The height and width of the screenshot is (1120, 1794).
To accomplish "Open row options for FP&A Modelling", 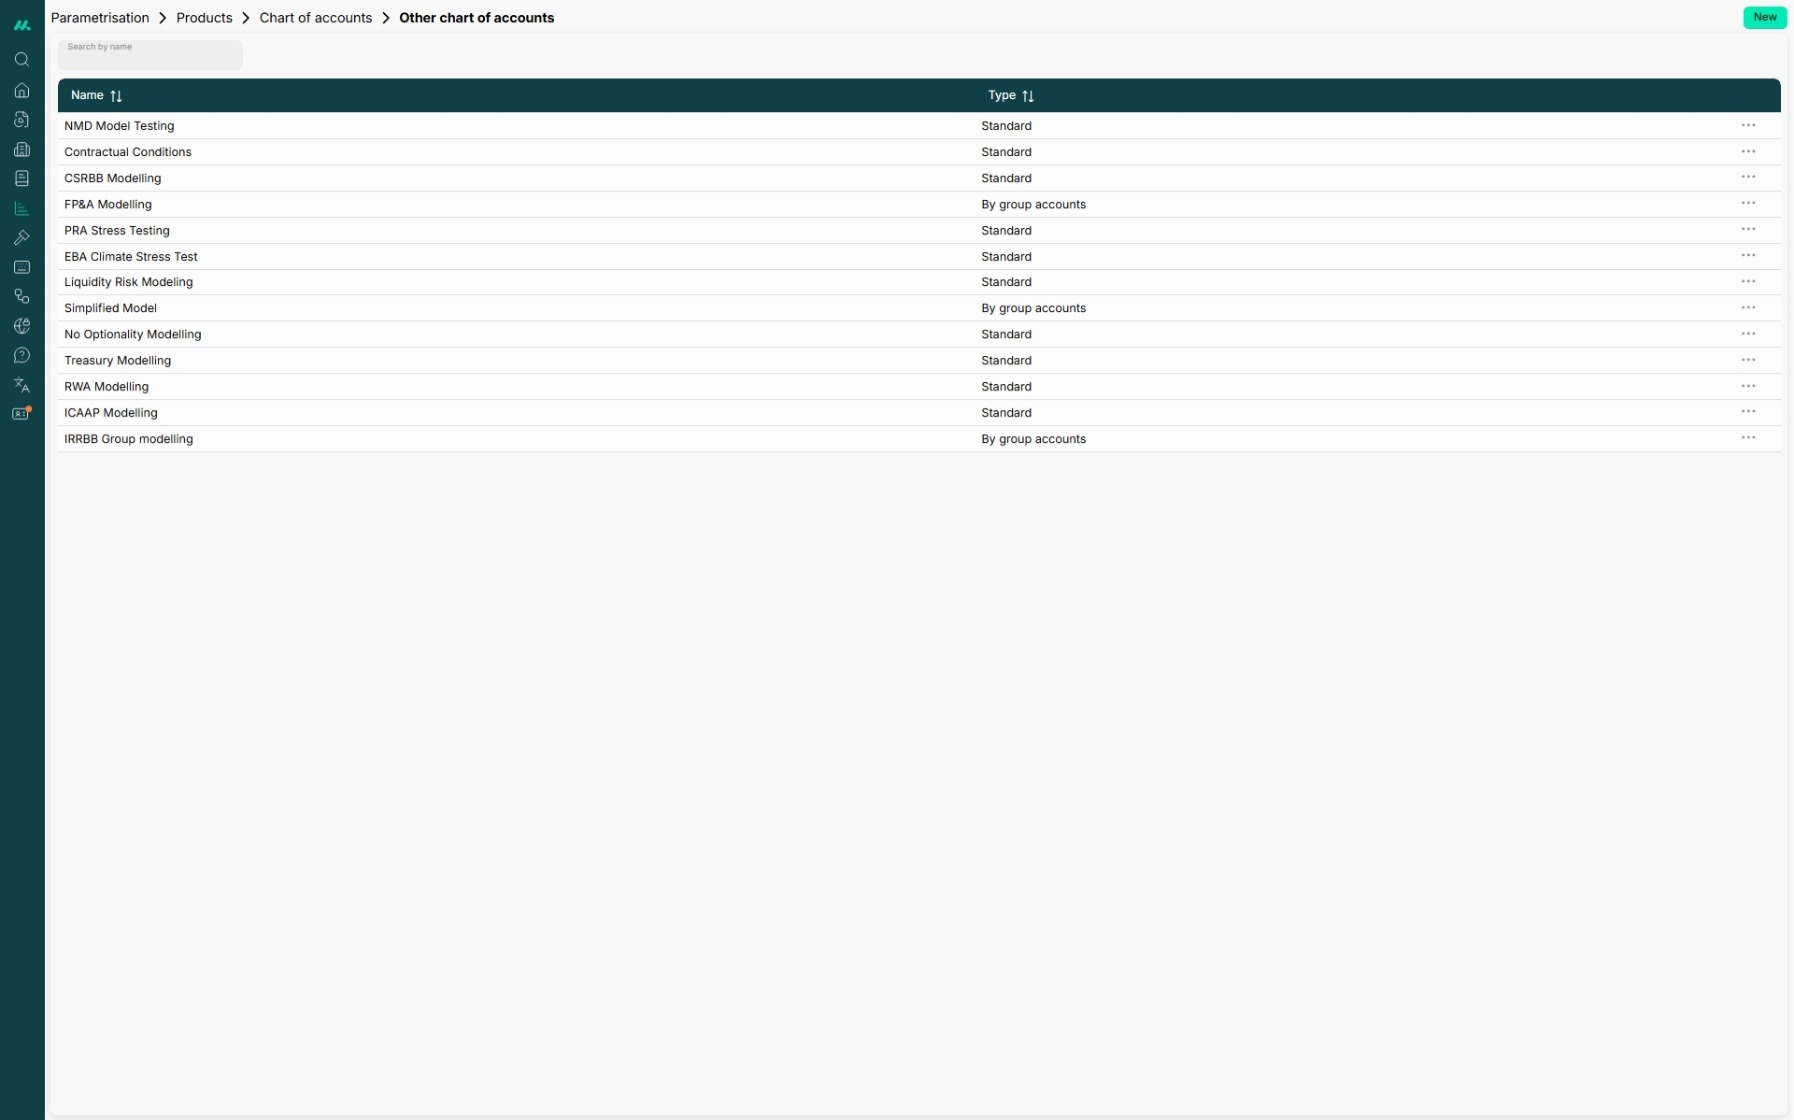I will [x=1748, y=203].
